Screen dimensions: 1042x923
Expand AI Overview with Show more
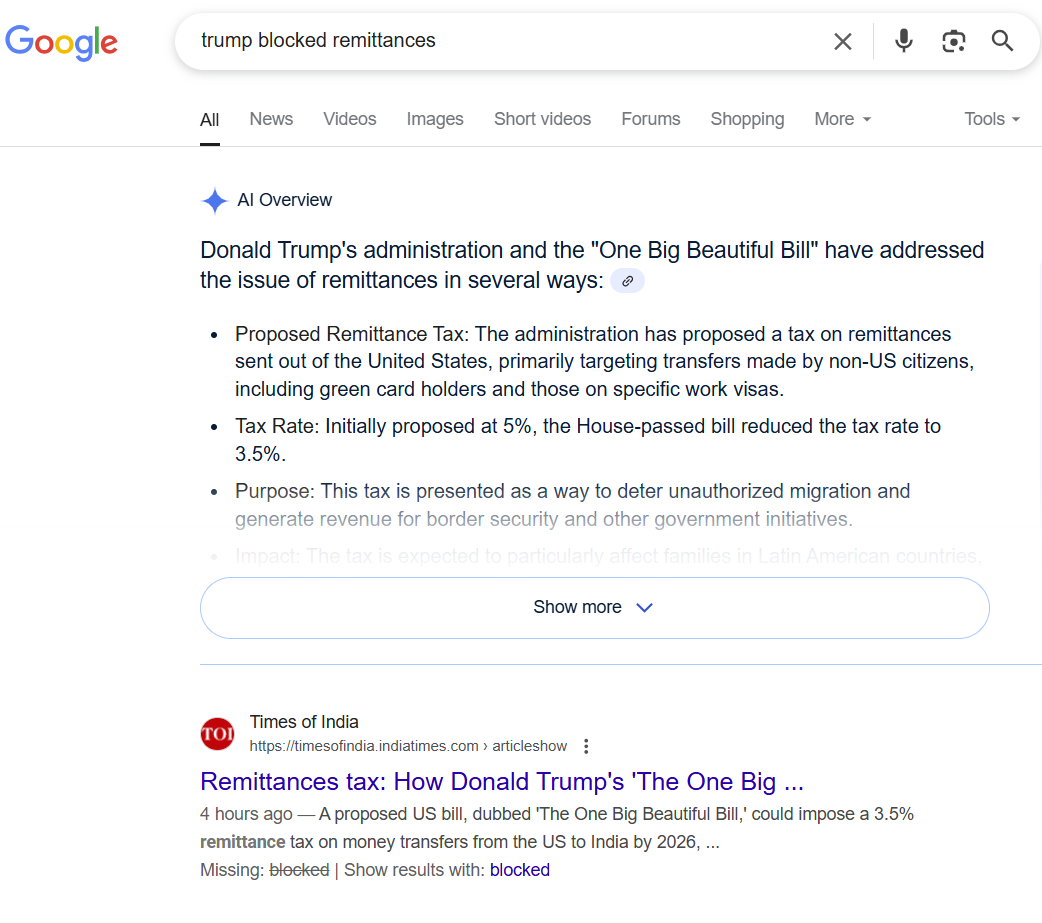595,608
